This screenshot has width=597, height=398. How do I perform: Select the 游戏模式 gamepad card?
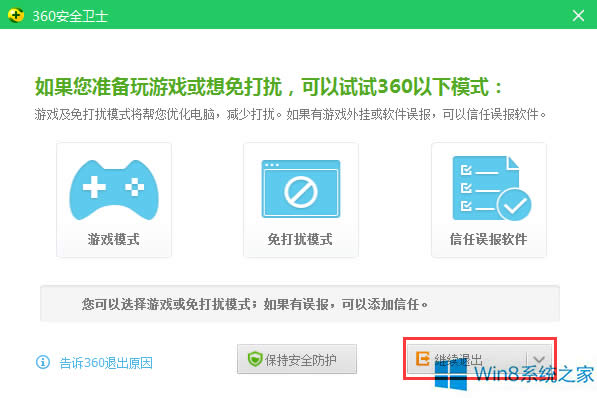[x=114, y=200]
